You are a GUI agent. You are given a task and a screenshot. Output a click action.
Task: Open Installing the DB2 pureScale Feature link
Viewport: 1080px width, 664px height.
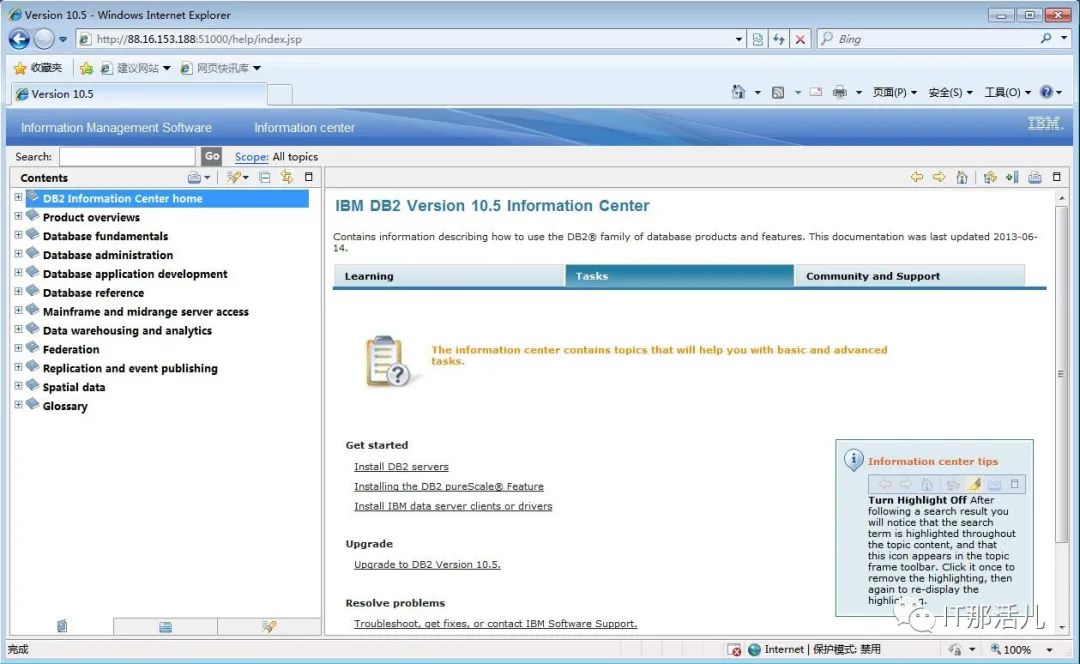[448, 486]
